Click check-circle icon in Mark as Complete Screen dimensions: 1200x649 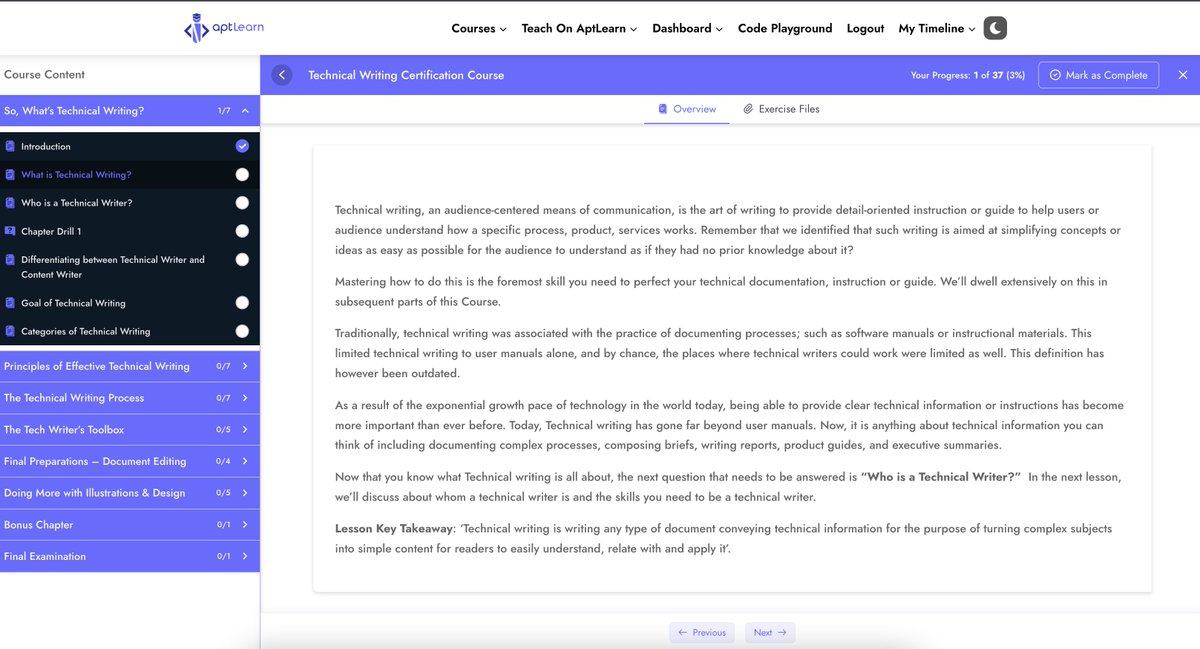click(1055, 75)
